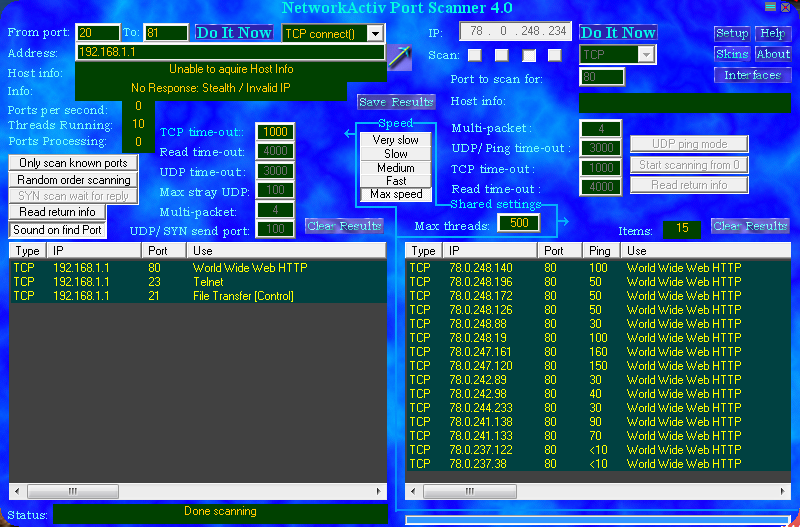This screenshot has width=800, height=527.
Task: Click the right arrow beside Max threads
Action: point(563,221)
